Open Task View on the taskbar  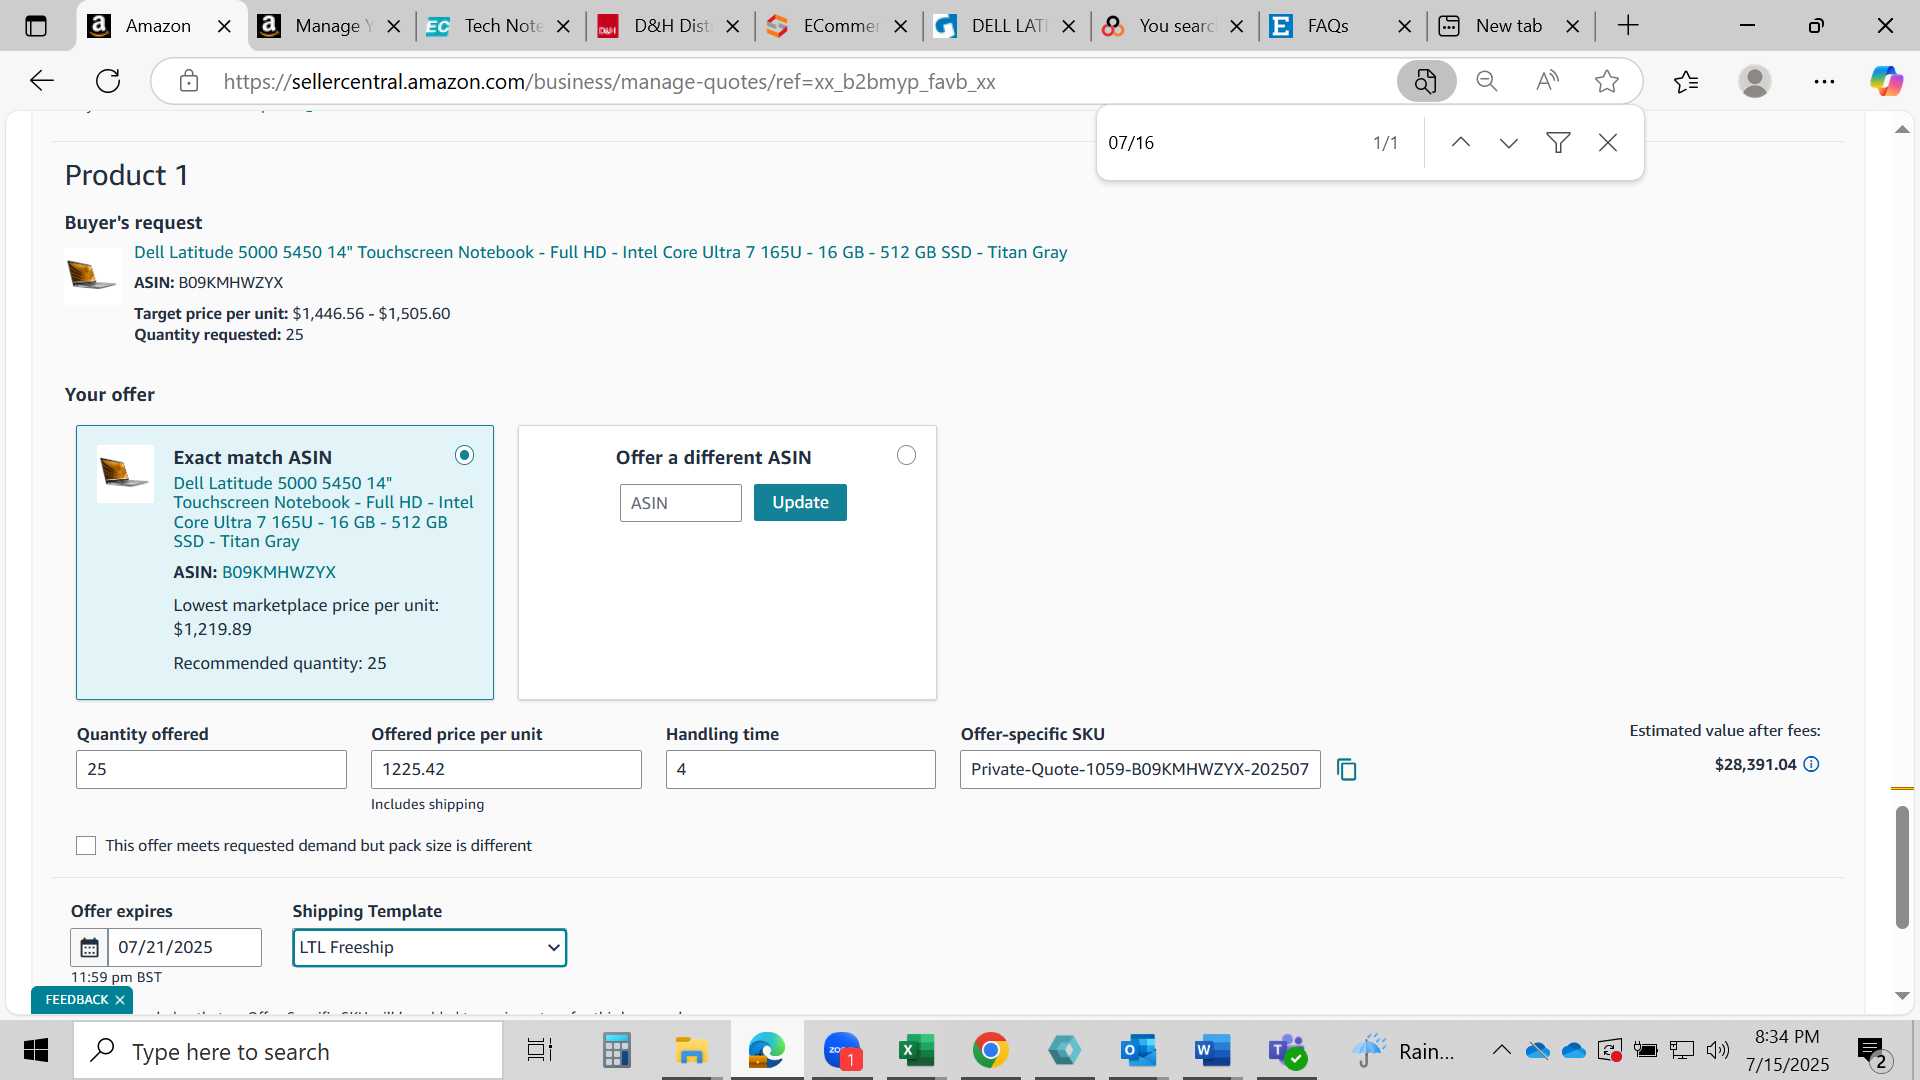(540, 1051)
